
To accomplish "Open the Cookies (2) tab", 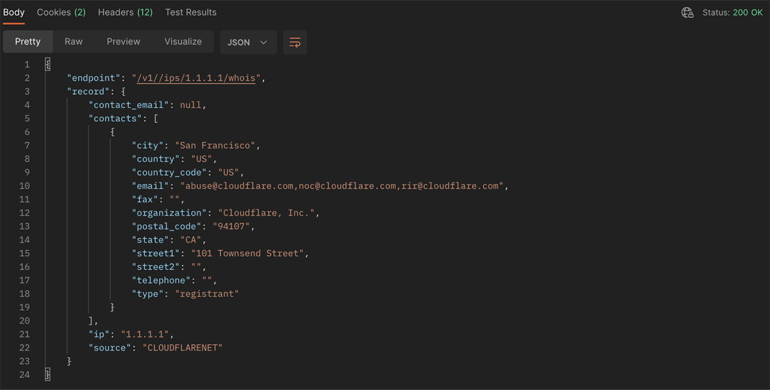I will 61,12.
